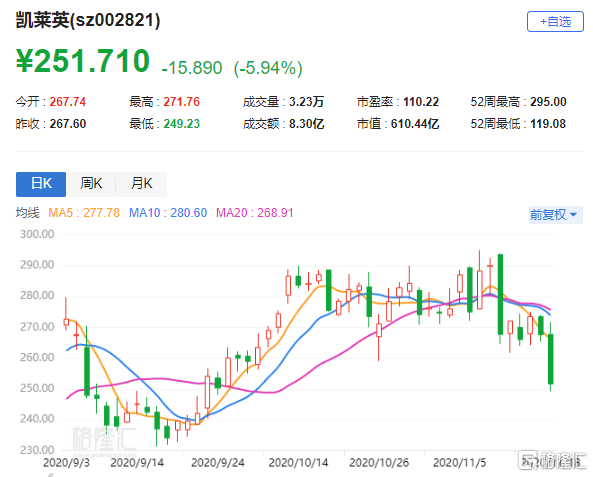Click the current price ¥251.710
The width and height of the screenshot is (593, 477).
click(x=83, y=61)
